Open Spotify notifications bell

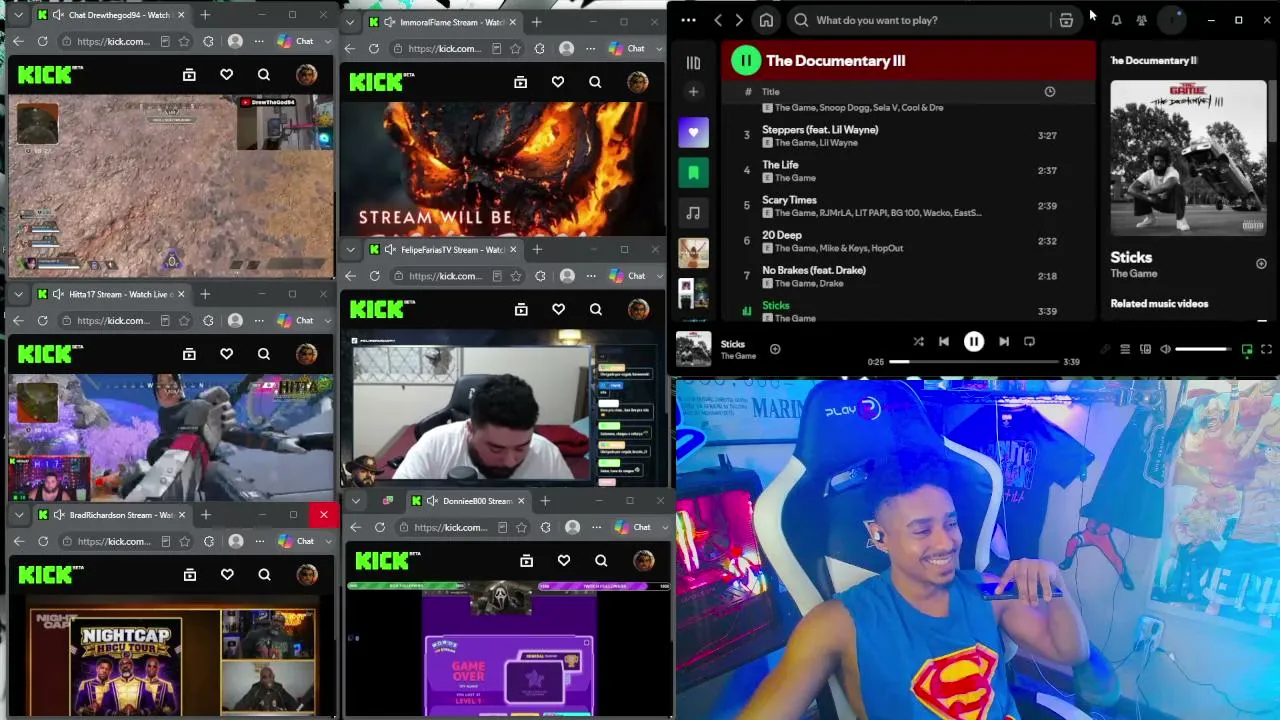coord(1116,20)
